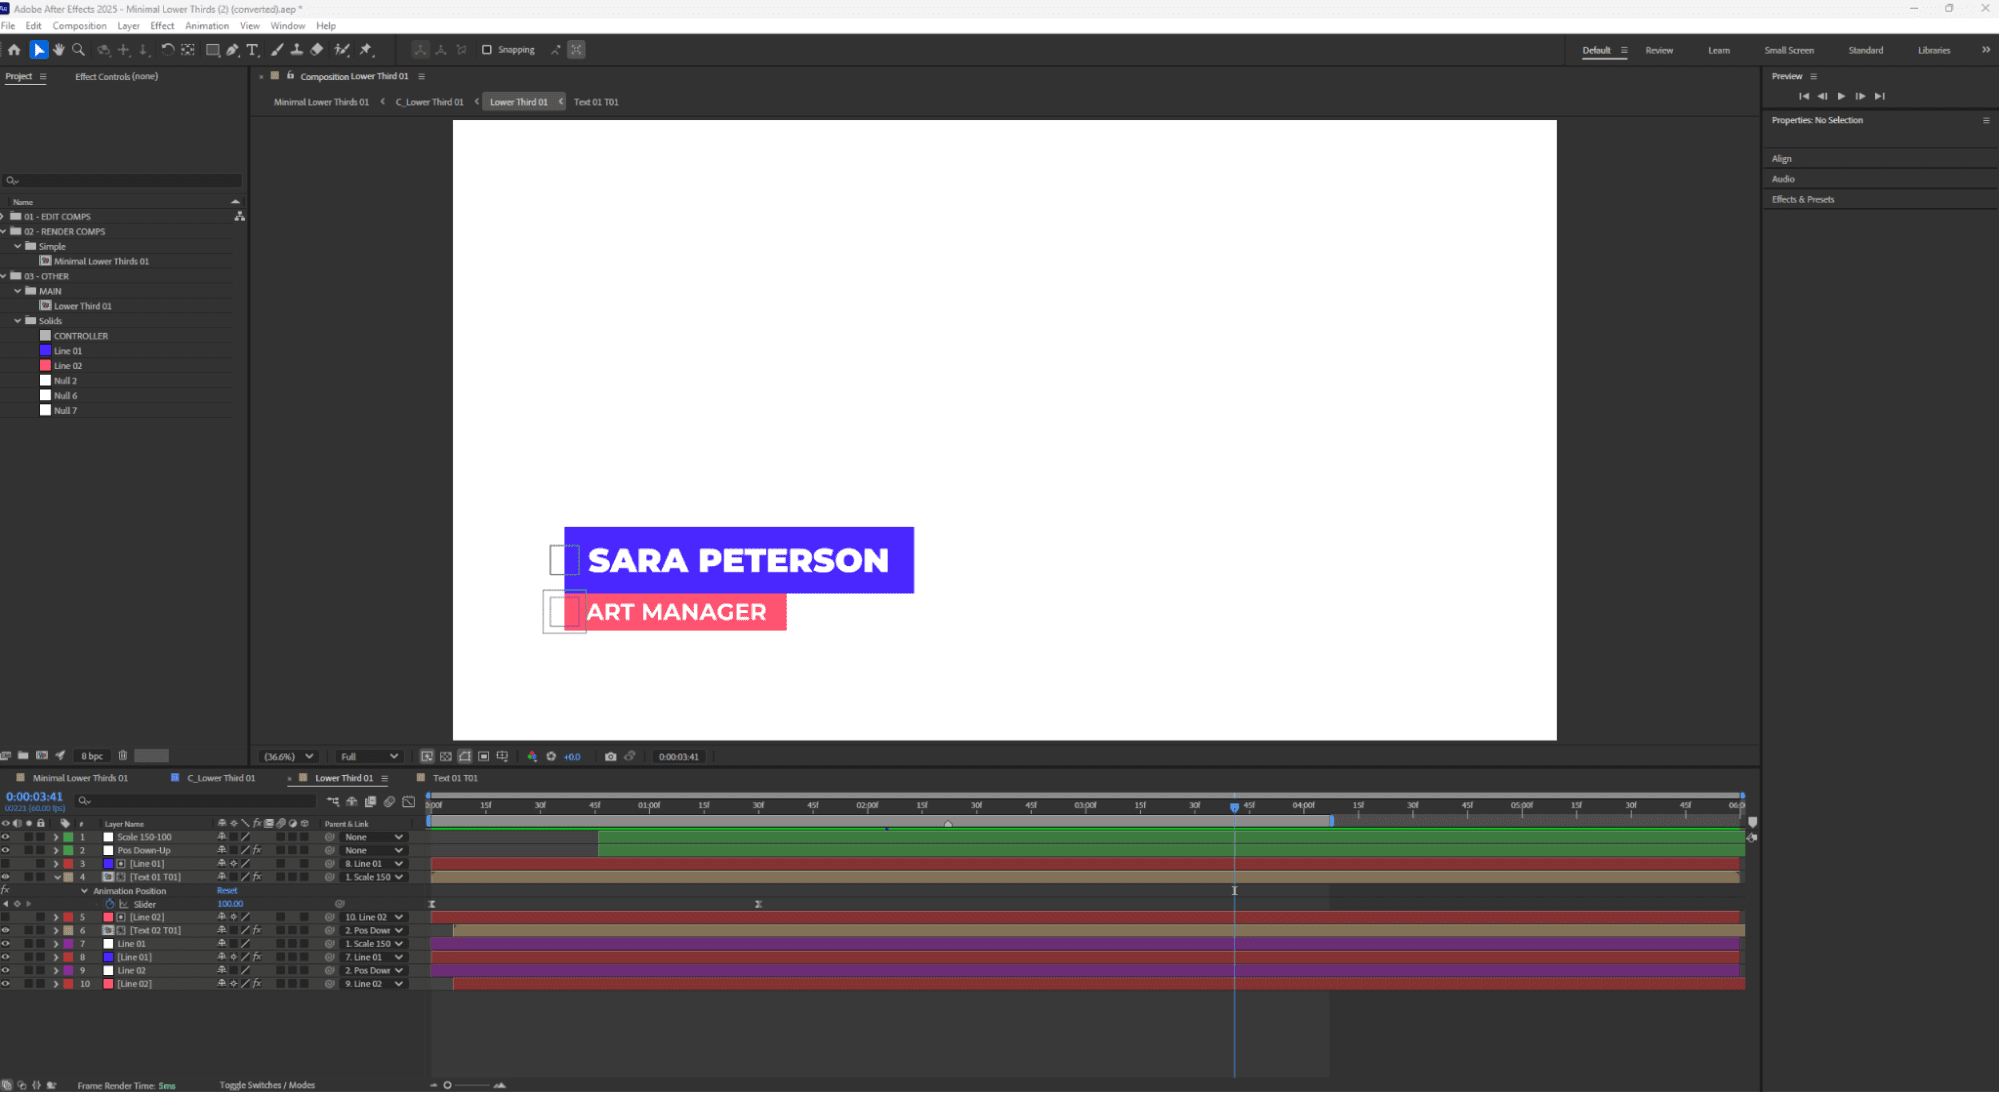Viewport: 1999px width, 1093px height.
Task: Select the Pen tool
Action: pyautogui.click(x=232, y=49)
